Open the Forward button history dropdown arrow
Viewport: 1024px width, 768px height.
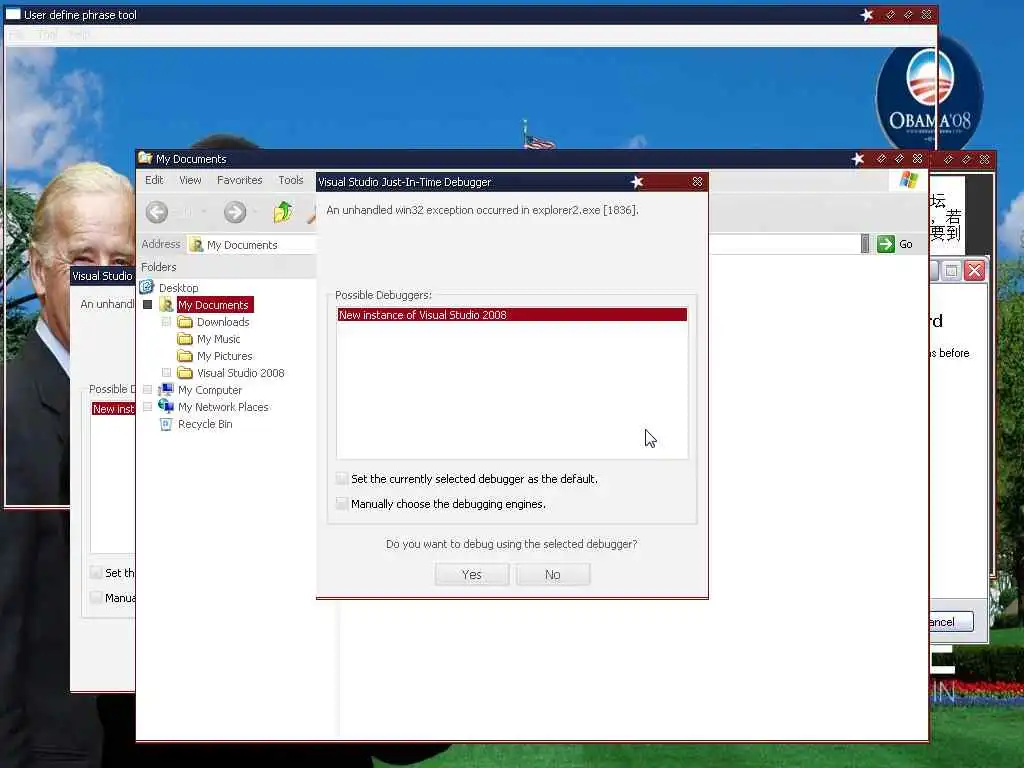click(x=255, y=212)
